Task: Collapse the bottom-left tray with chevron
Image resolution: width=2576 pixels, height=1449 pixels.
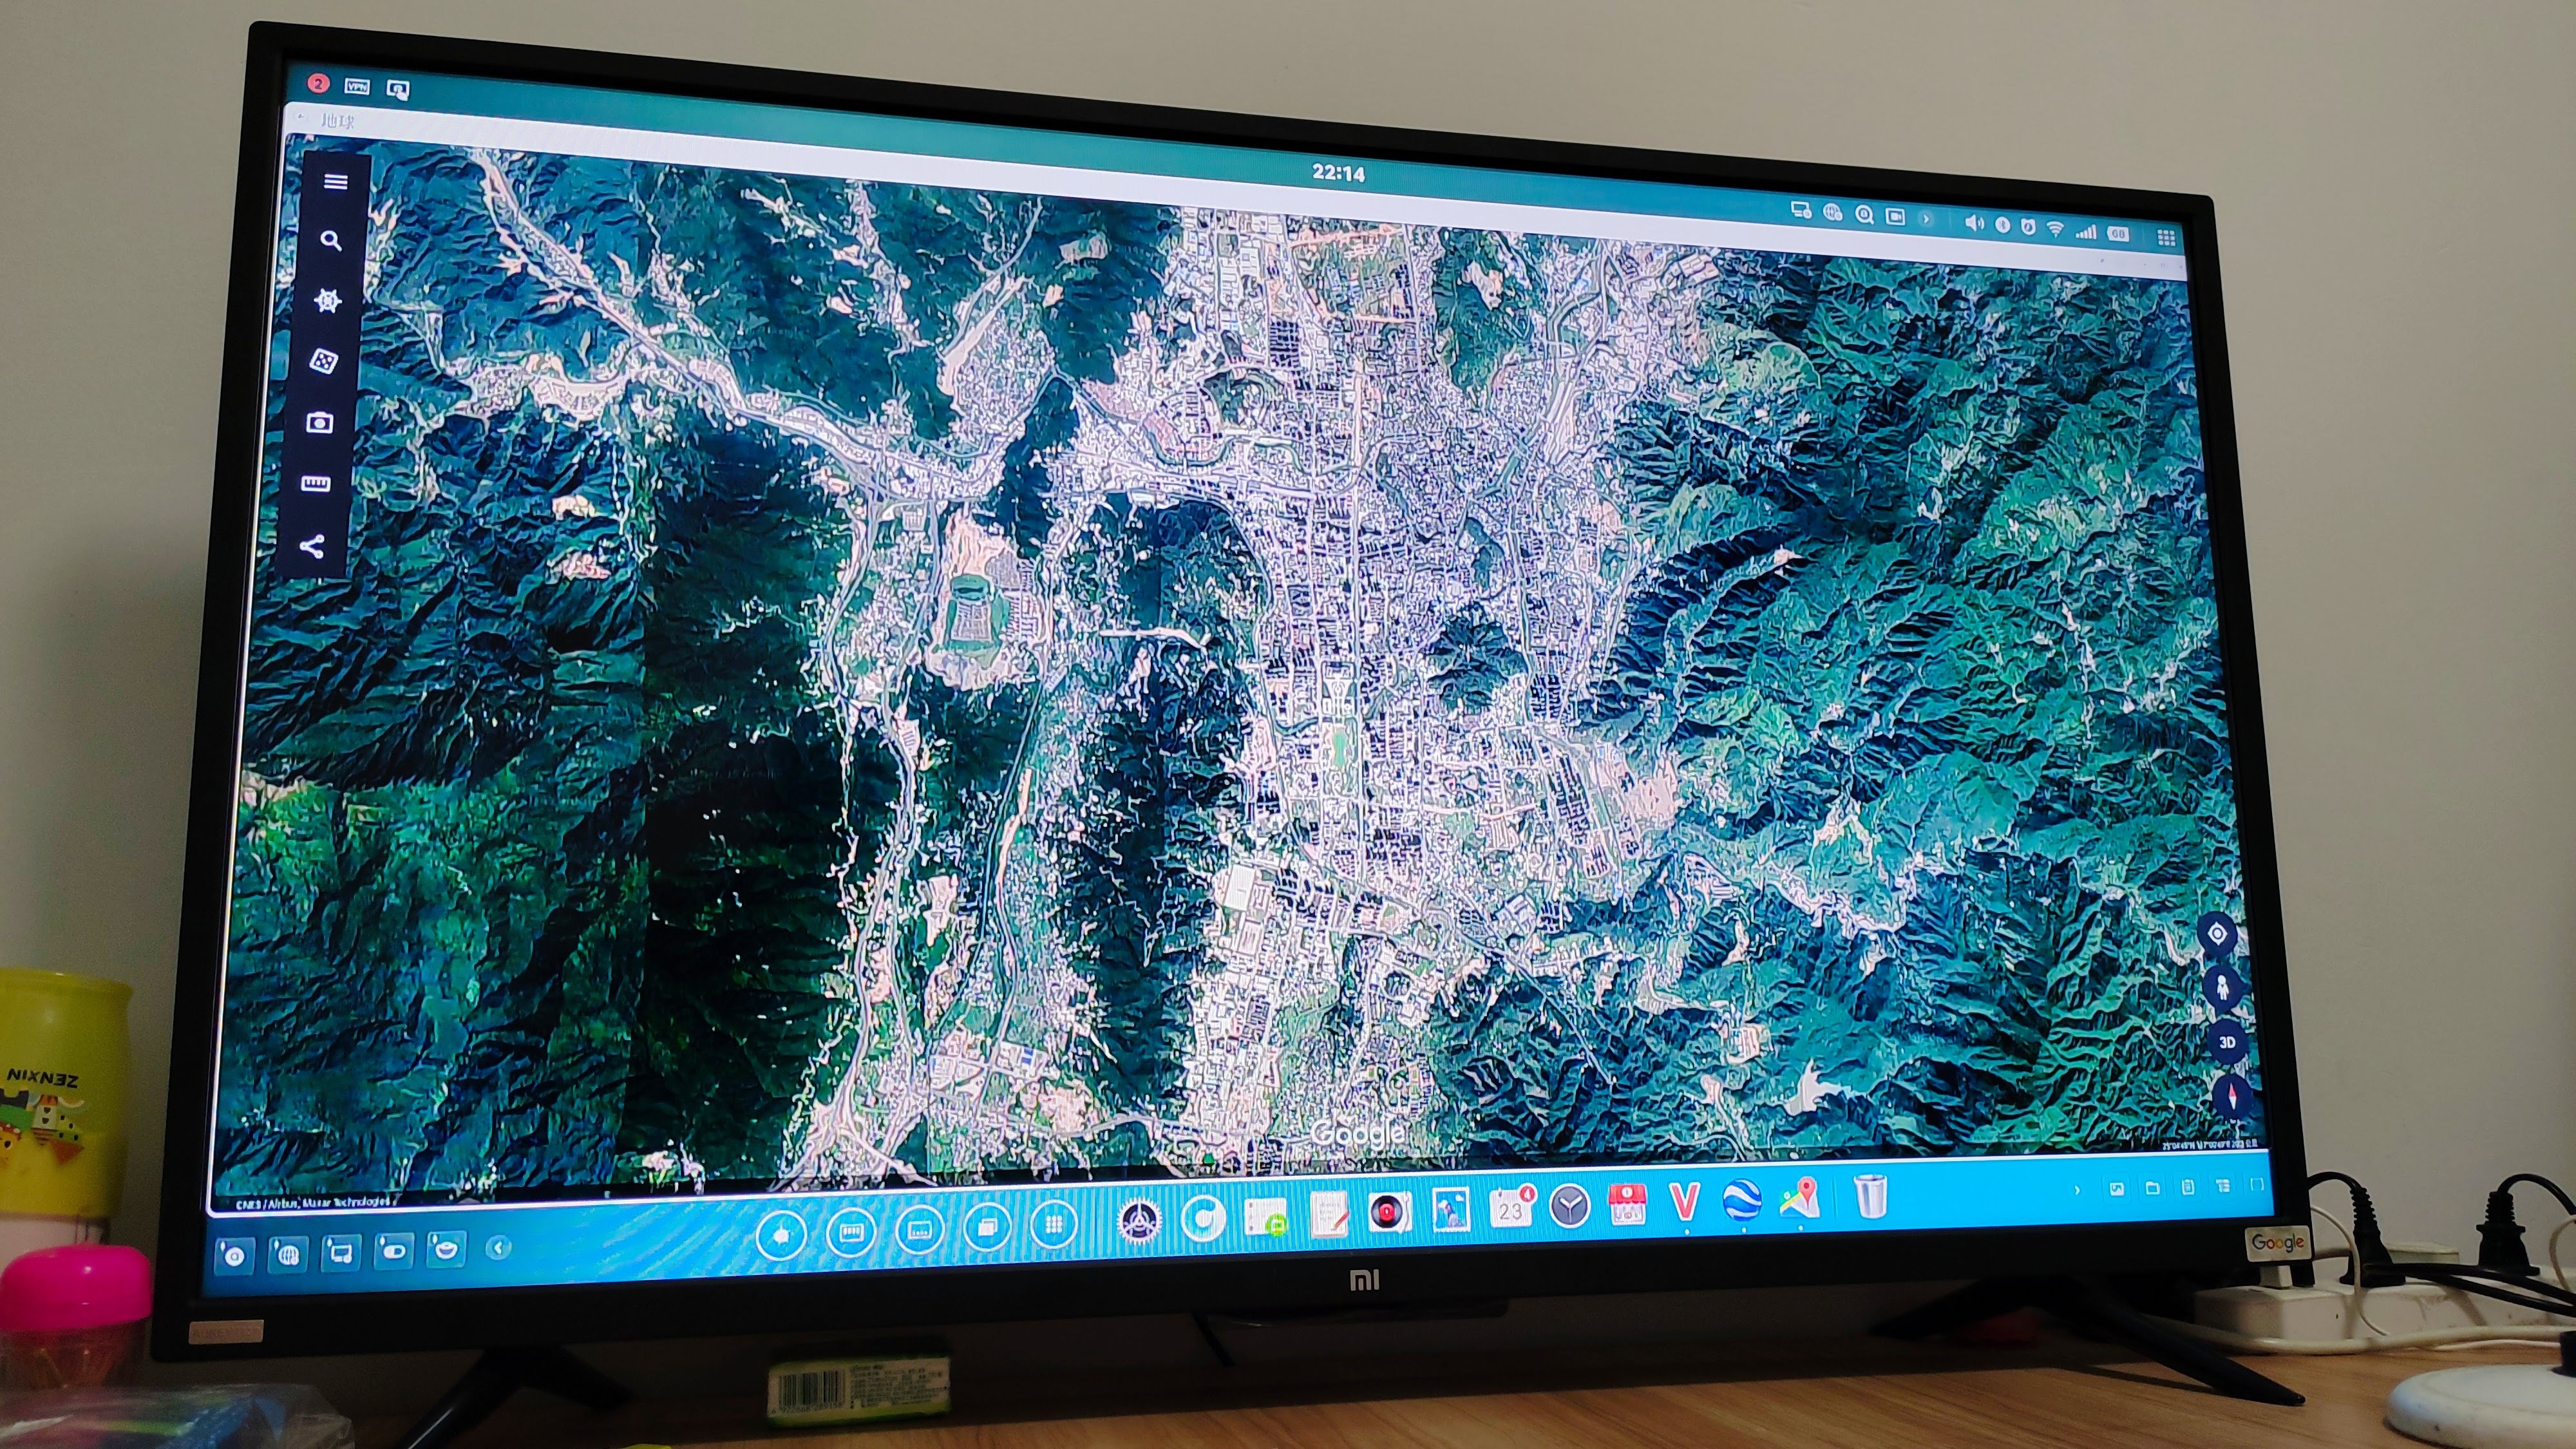Action: (x=498, y=1247)
